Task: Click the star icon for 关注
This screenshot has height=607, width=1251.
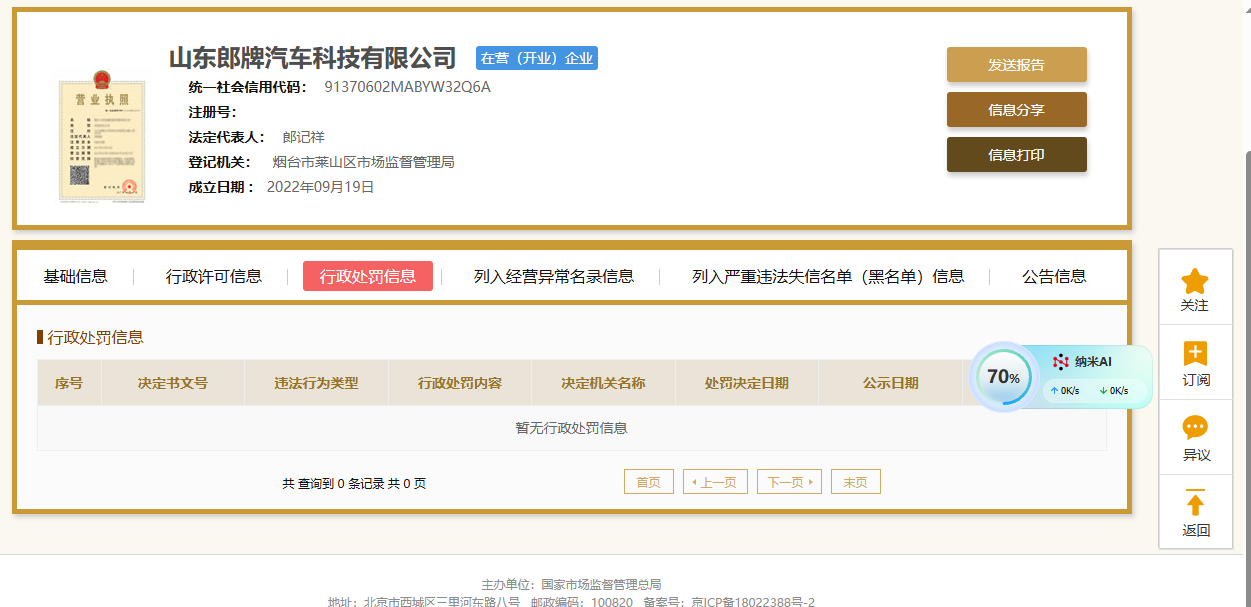Action: 1195,281
